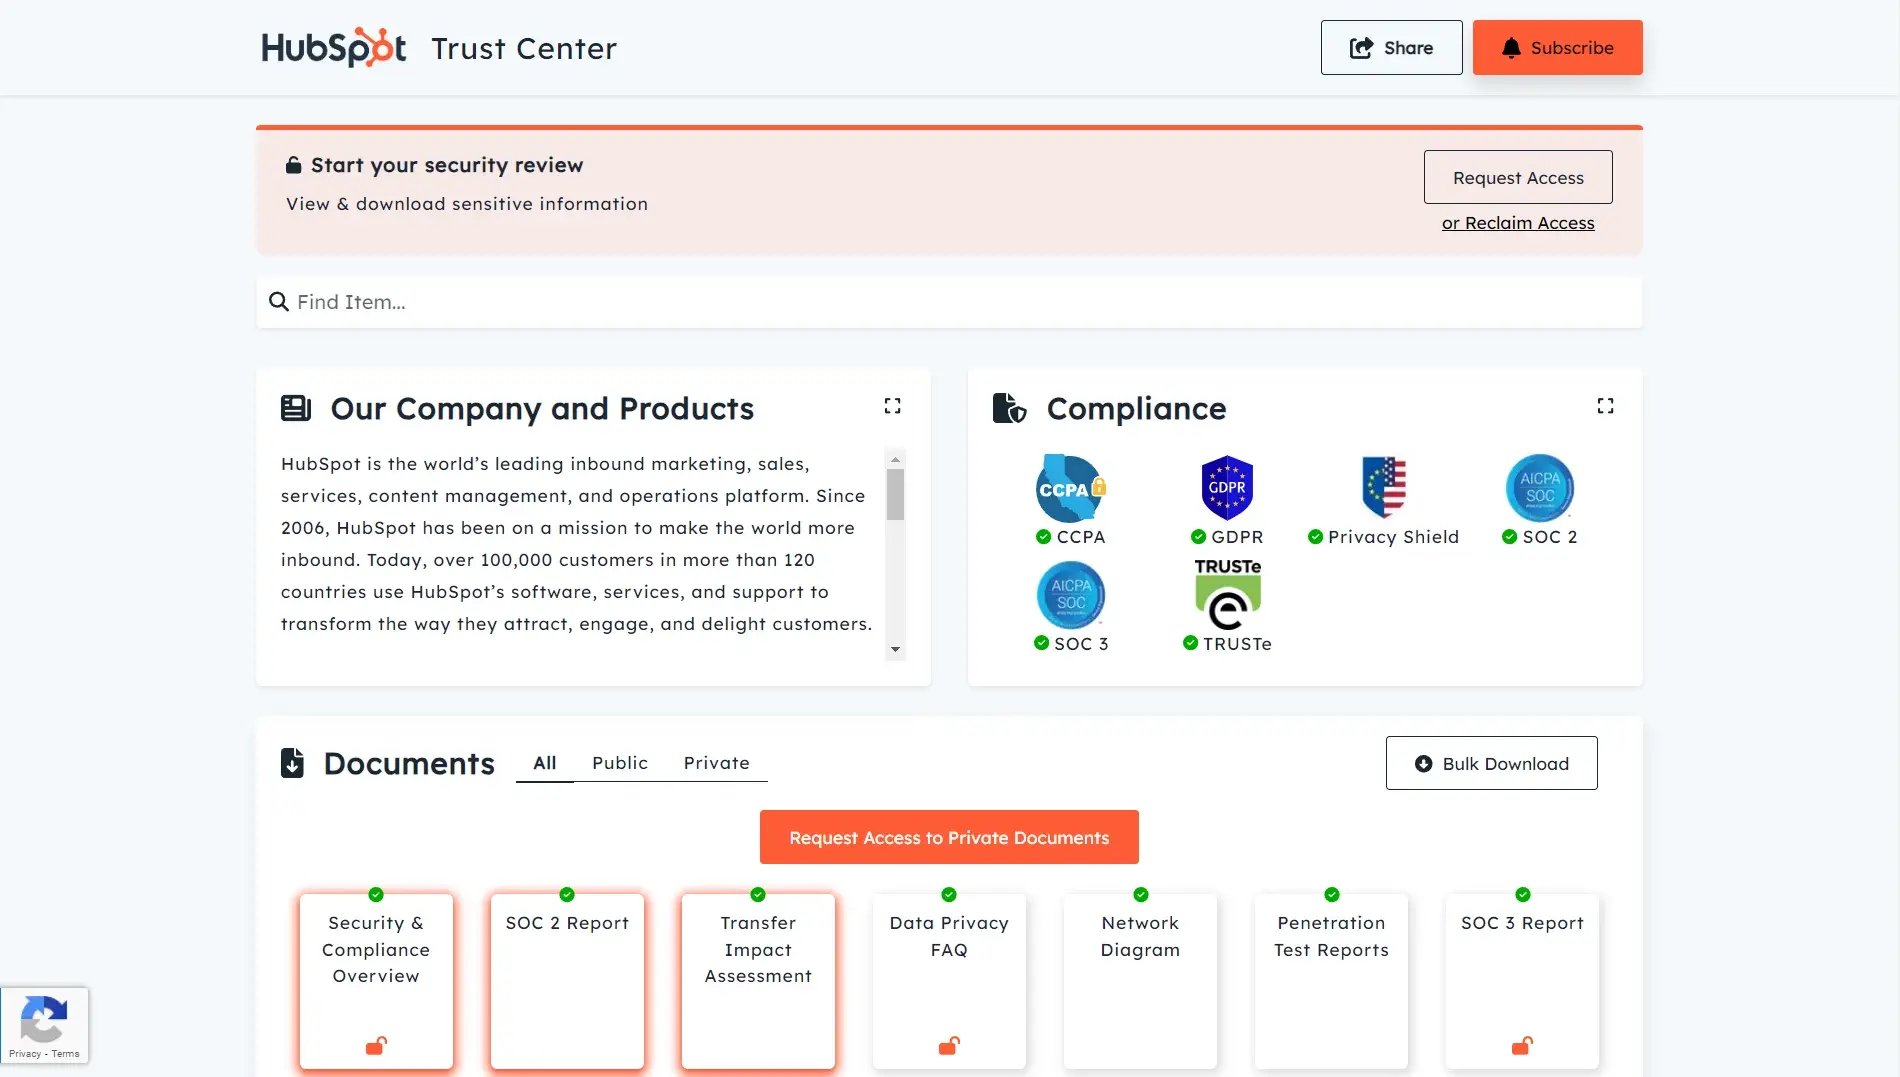Open the GDPR compliance badge
1900x1077 pixels.
1227,488
